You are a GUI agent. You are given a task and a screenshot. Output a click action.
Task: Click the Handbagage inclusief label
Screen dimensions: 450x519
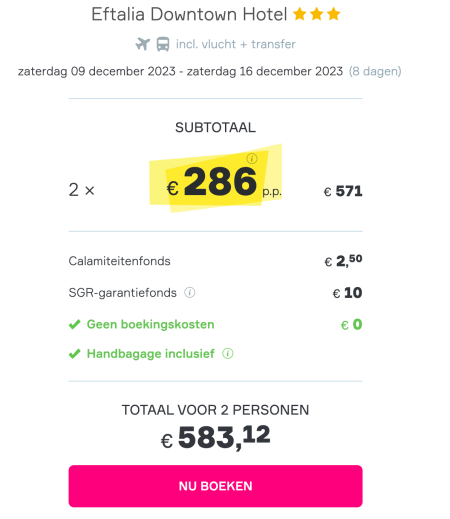click(151, 354)
